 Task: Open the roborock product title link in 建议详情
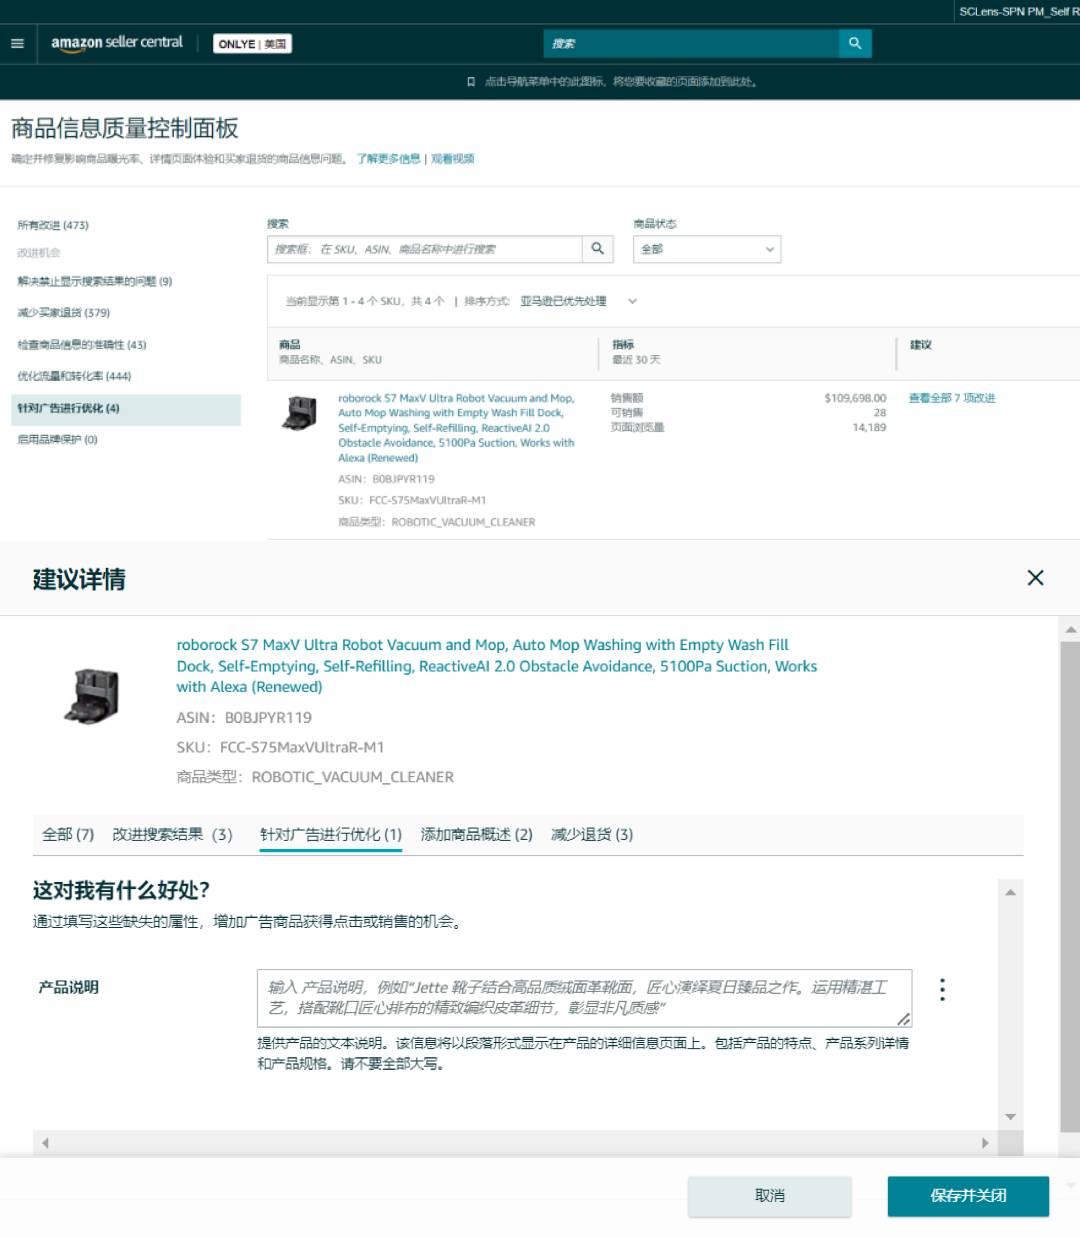[497, 666]
